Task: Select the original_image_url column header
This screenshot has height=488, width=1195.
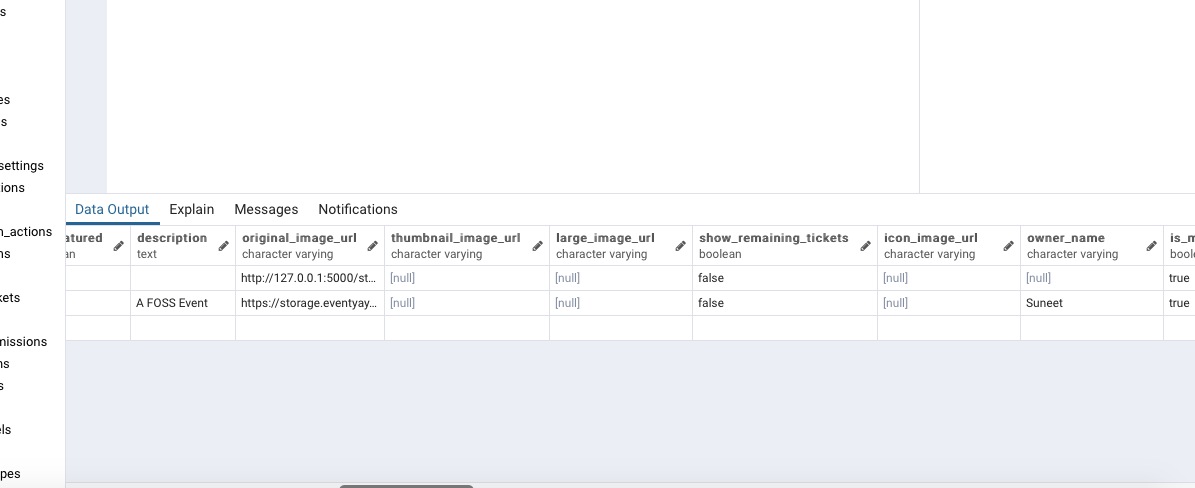Action: 310,246
